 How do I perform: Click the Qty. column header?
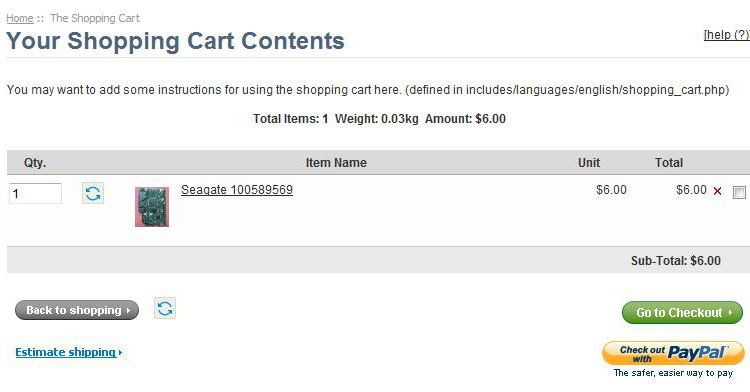point(35,163)
